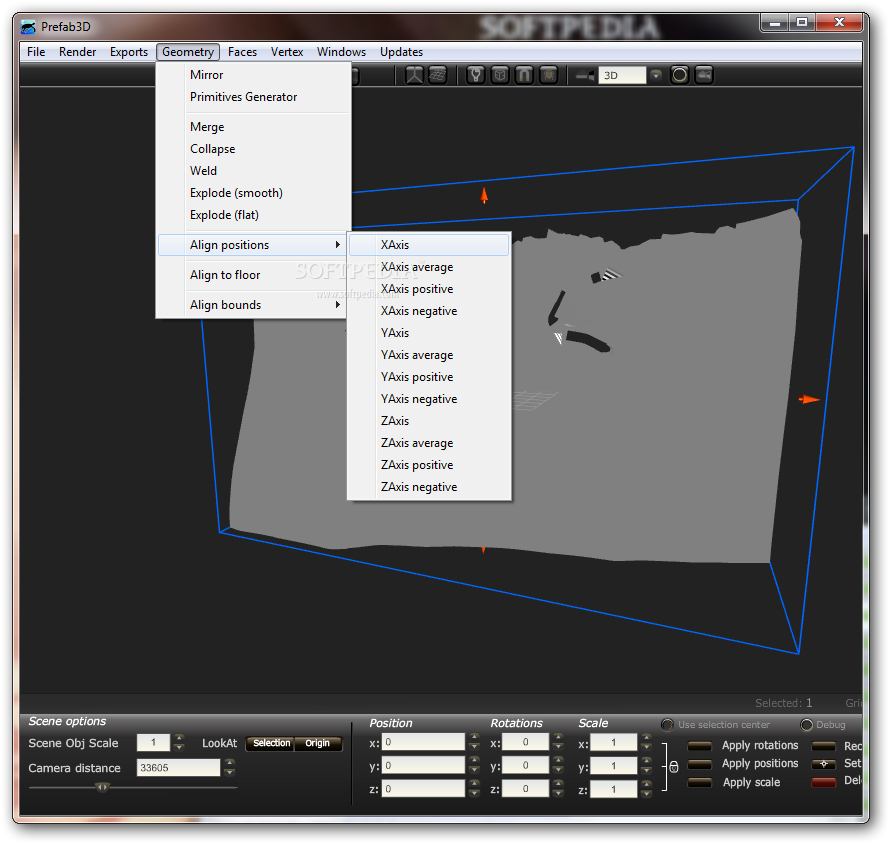The image size is (890, 844).
Task: Open the Windows menu
Action: click(x=341, y=52)
